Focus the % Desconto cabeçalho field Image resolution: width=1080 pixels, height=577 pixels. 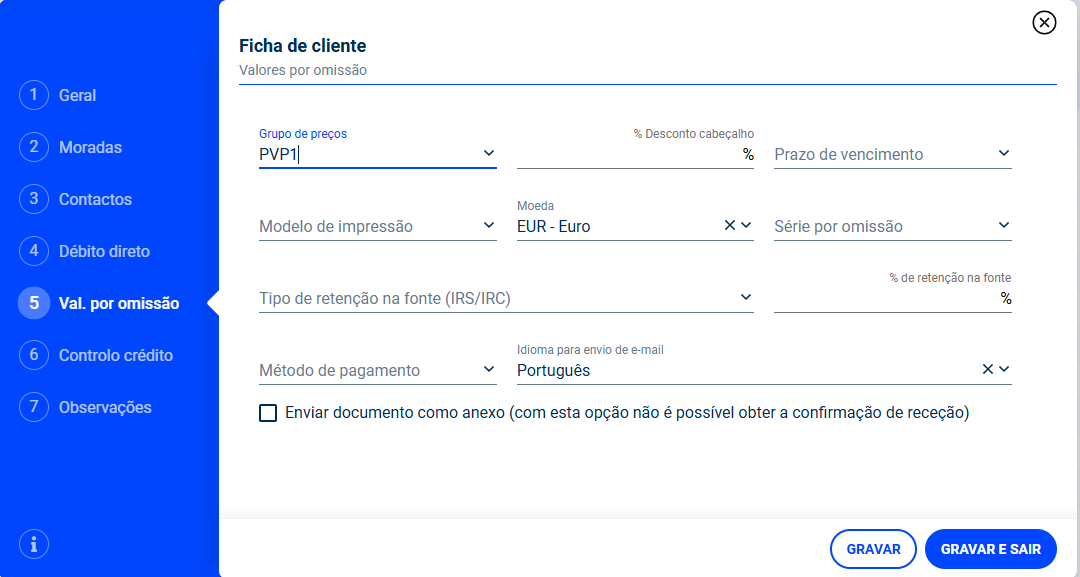(x=635, y=154)
